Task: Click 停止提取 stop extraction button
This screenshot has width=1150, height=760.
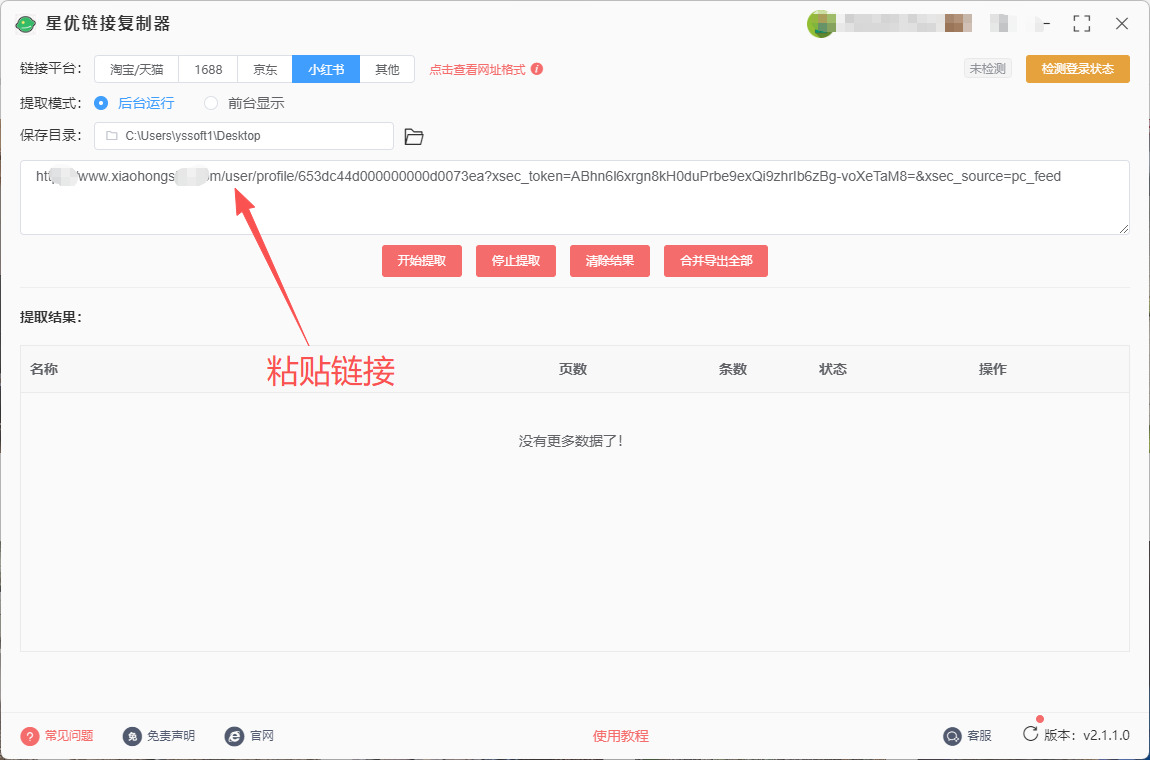Action: coord(516,261)
